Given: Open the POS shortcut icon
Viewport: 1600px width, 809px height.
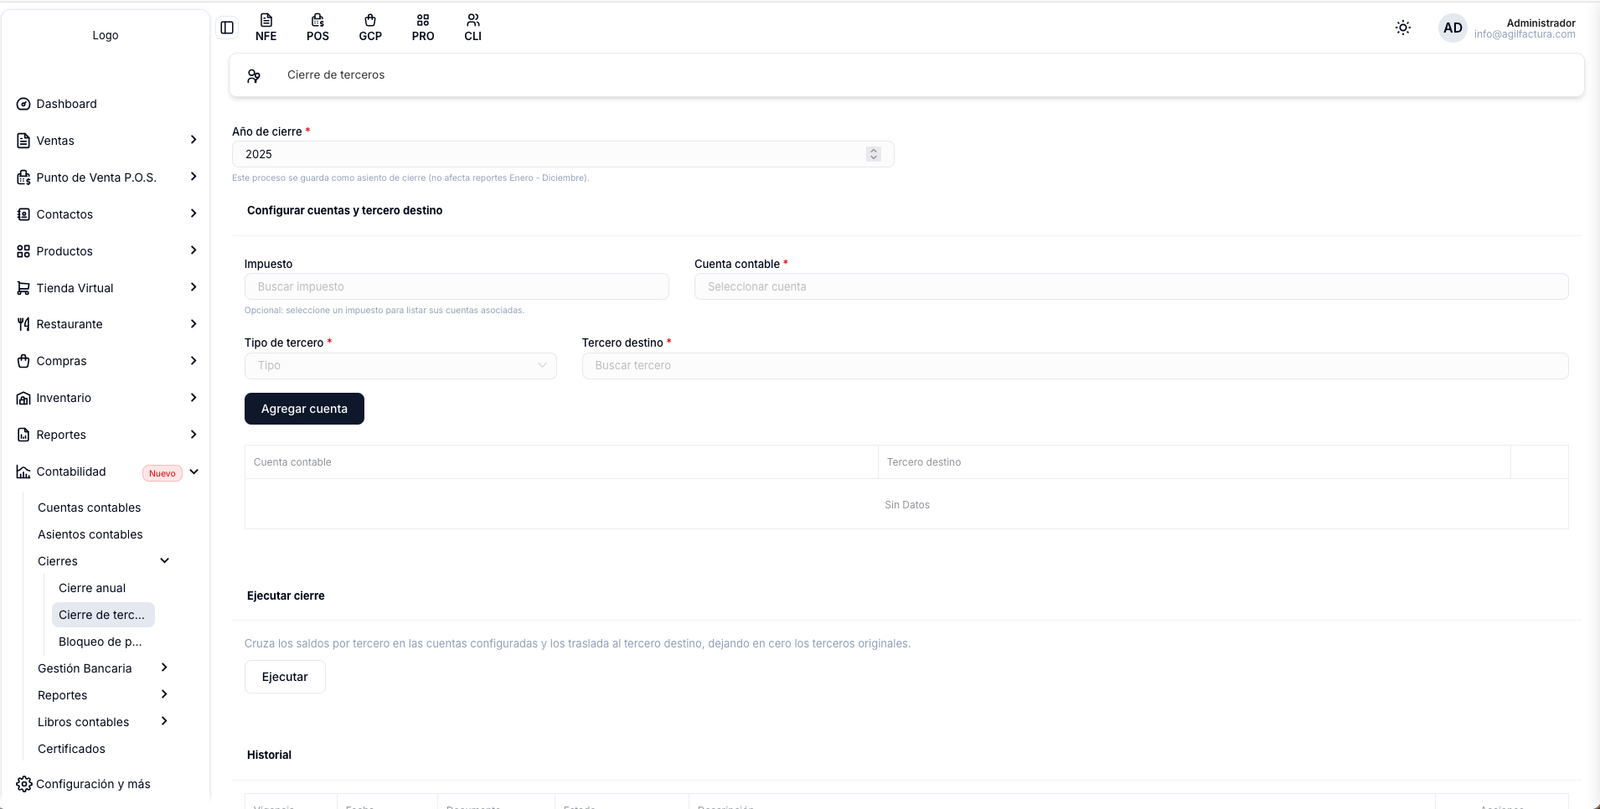Looking at the screenshot, I should tap(318, 28).
